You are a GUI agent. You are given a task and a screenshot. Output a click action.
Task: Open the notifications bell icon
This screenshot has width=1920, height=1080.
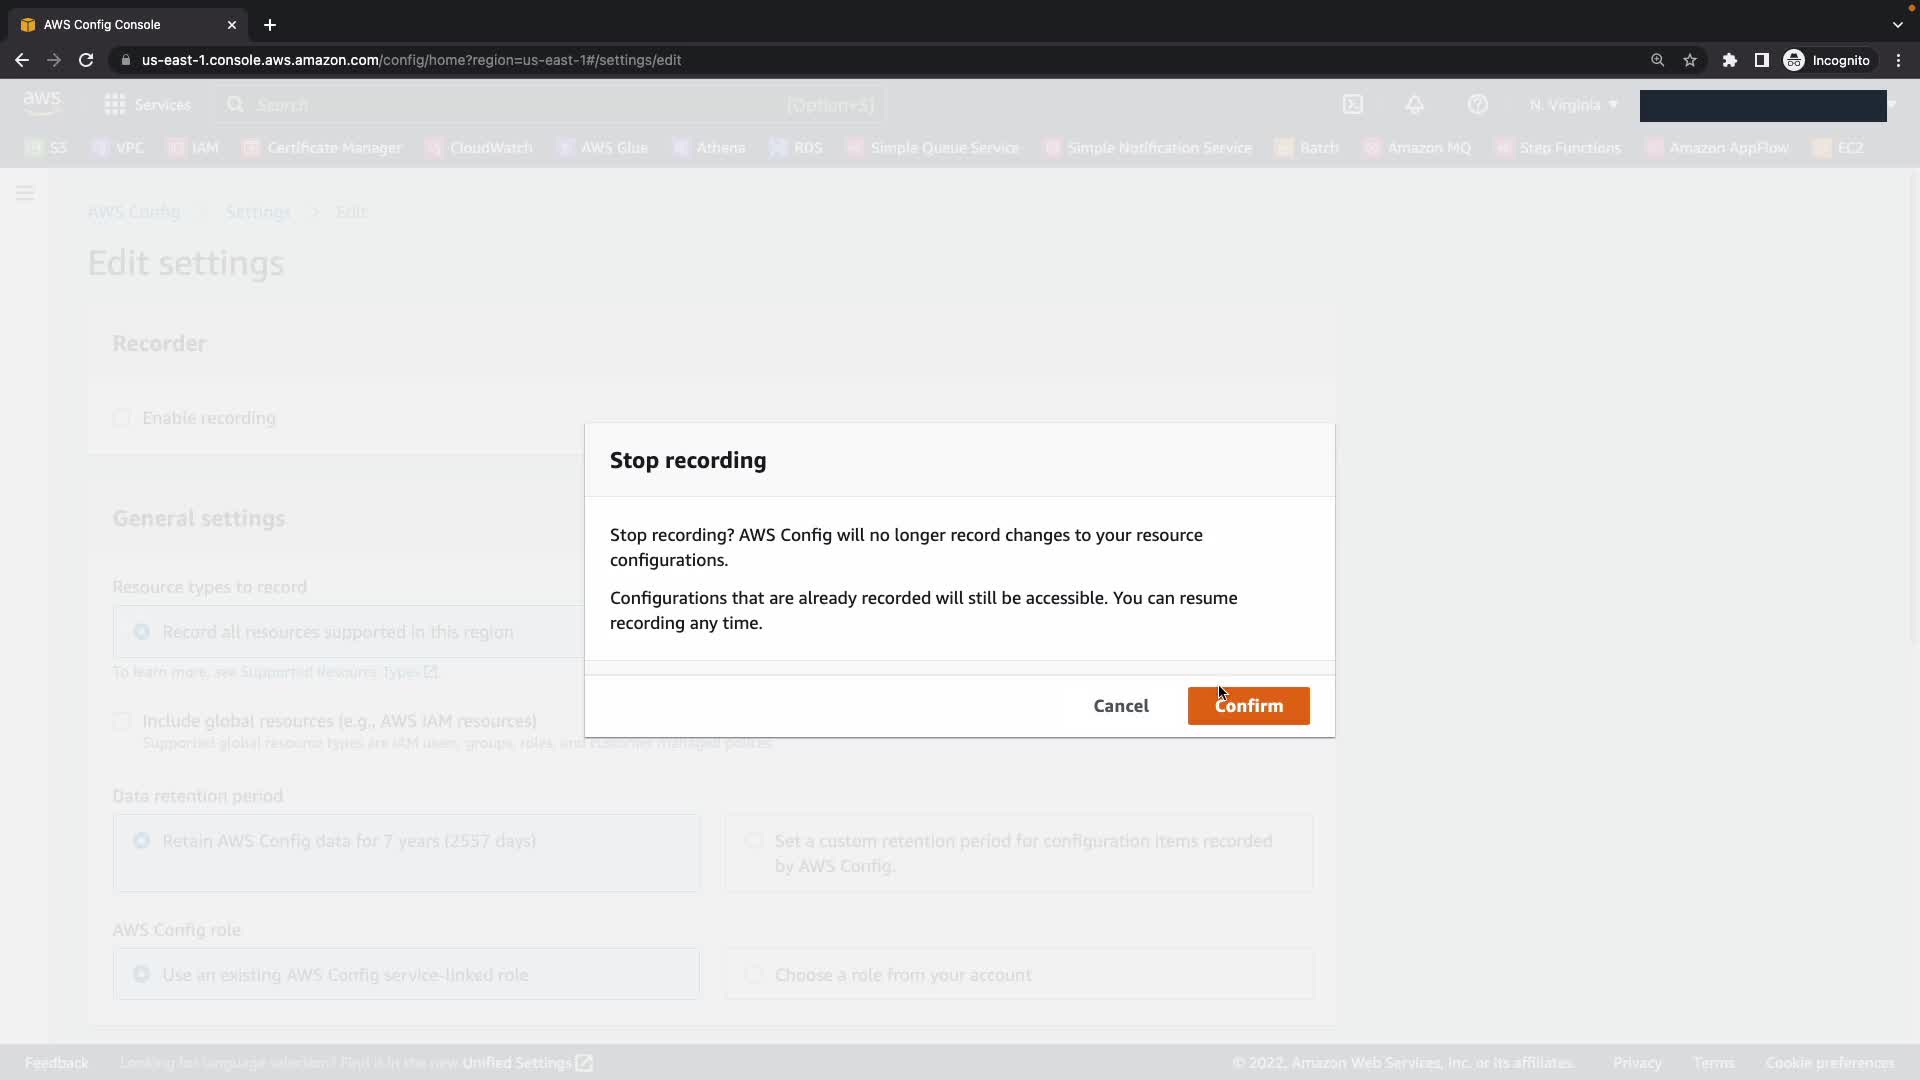click(x=1414, y=104)
